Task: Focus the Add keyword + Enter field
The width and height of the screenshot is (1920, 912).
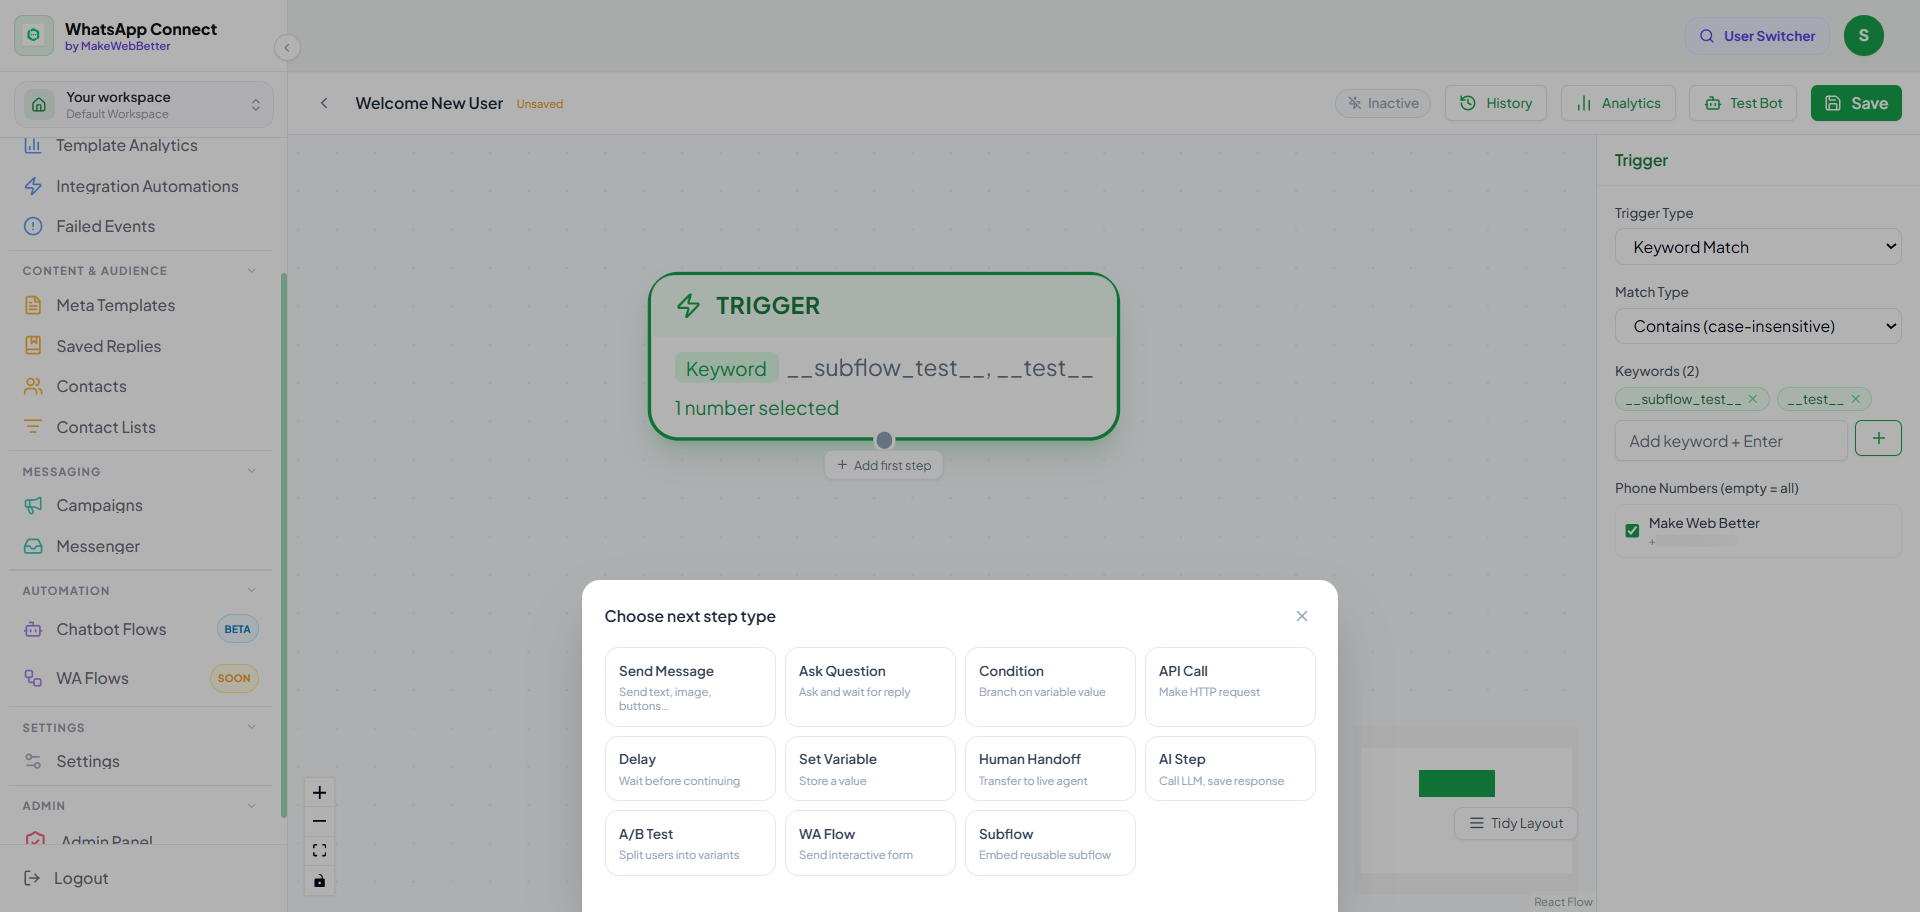Action: point(1731,441)
